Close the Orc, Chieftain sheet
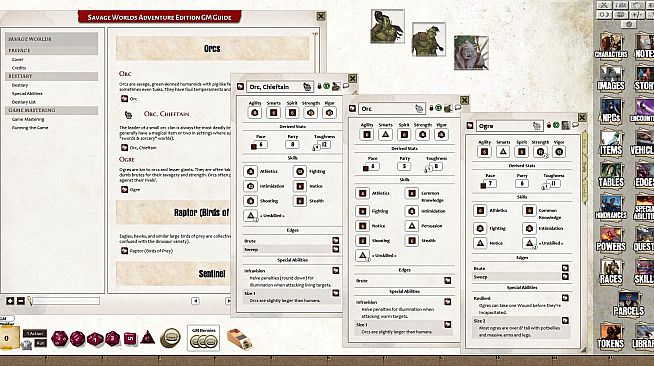This screenshot has width=654, height=366. tap(352, 78)
